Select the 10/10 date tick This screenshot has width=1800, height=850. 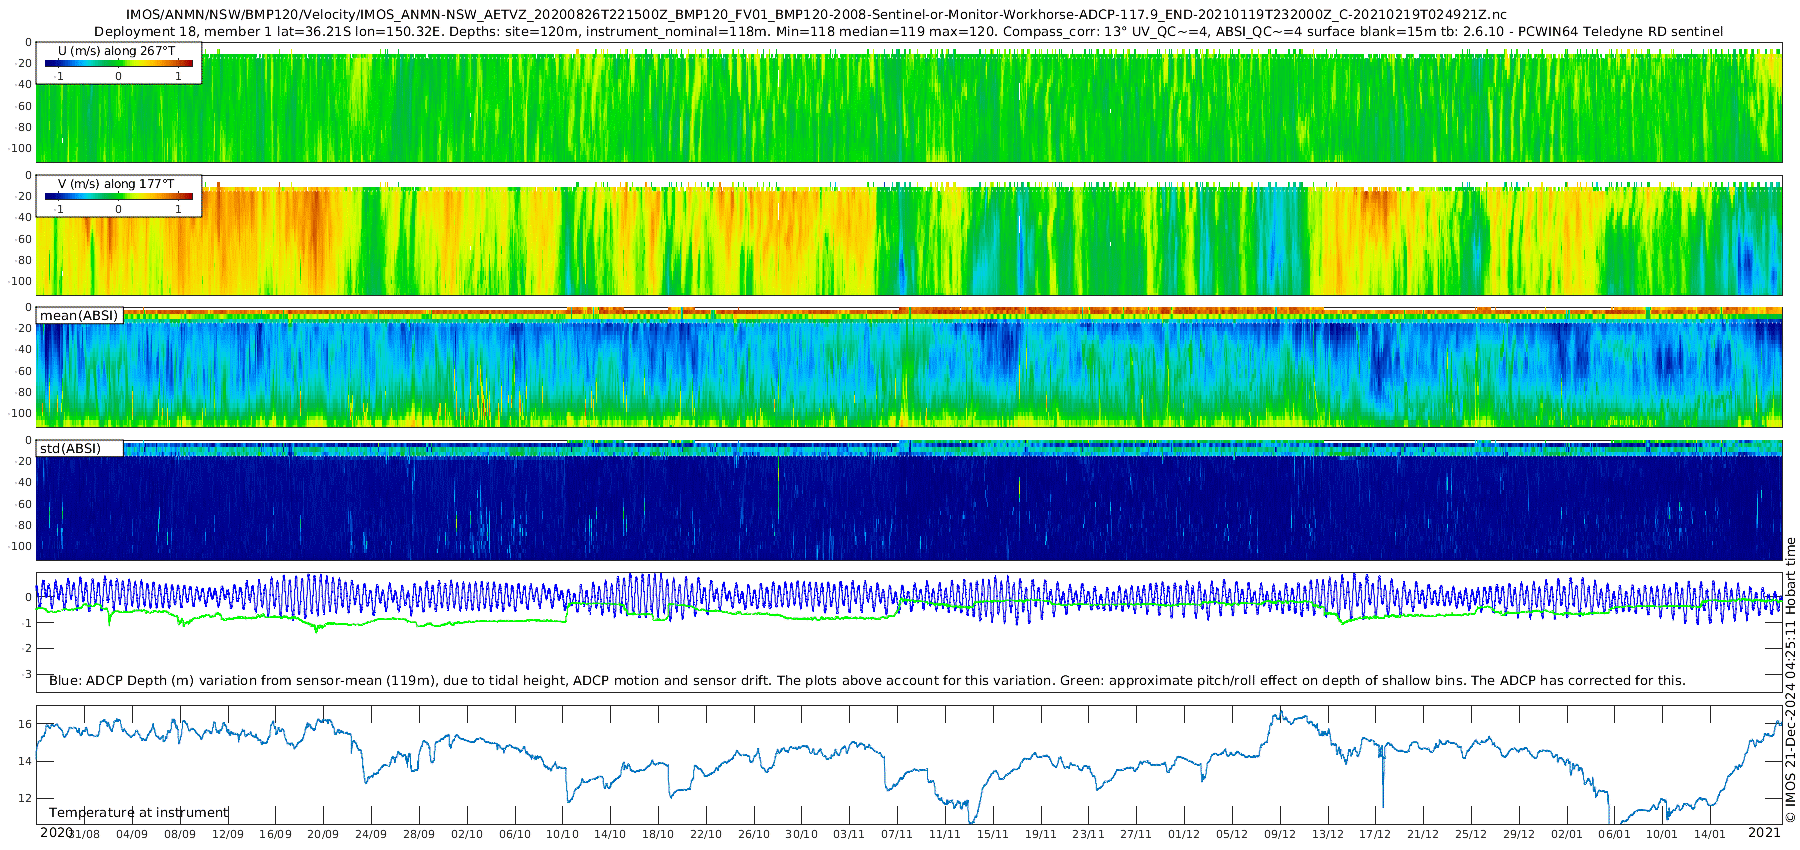pos(562,834)
